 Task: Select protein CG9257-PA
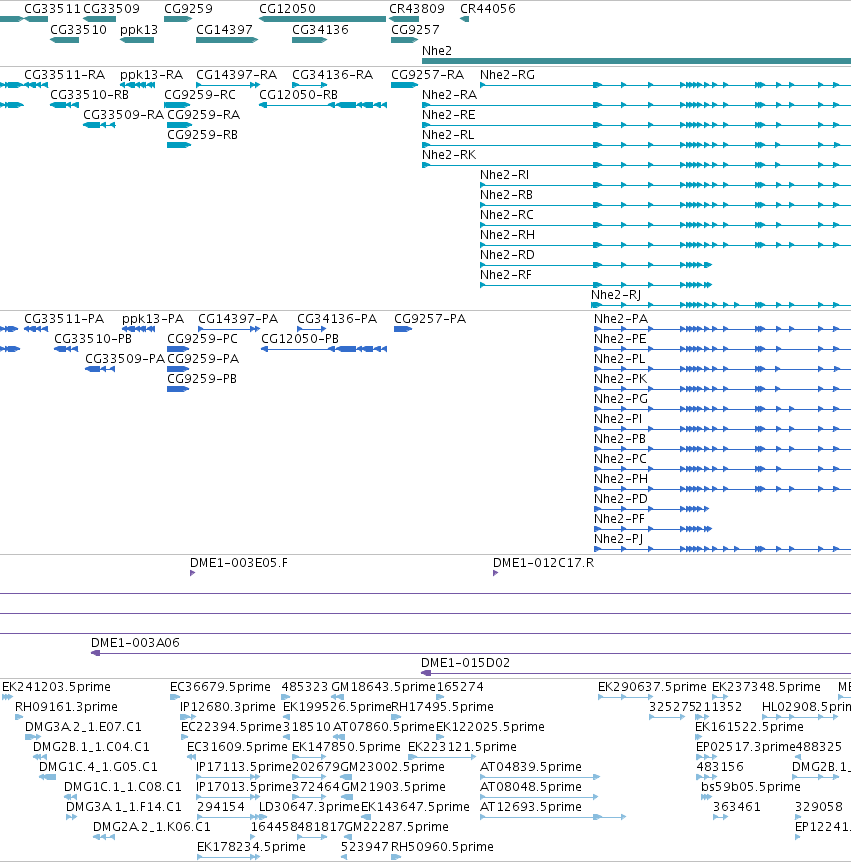click(430, 319)
